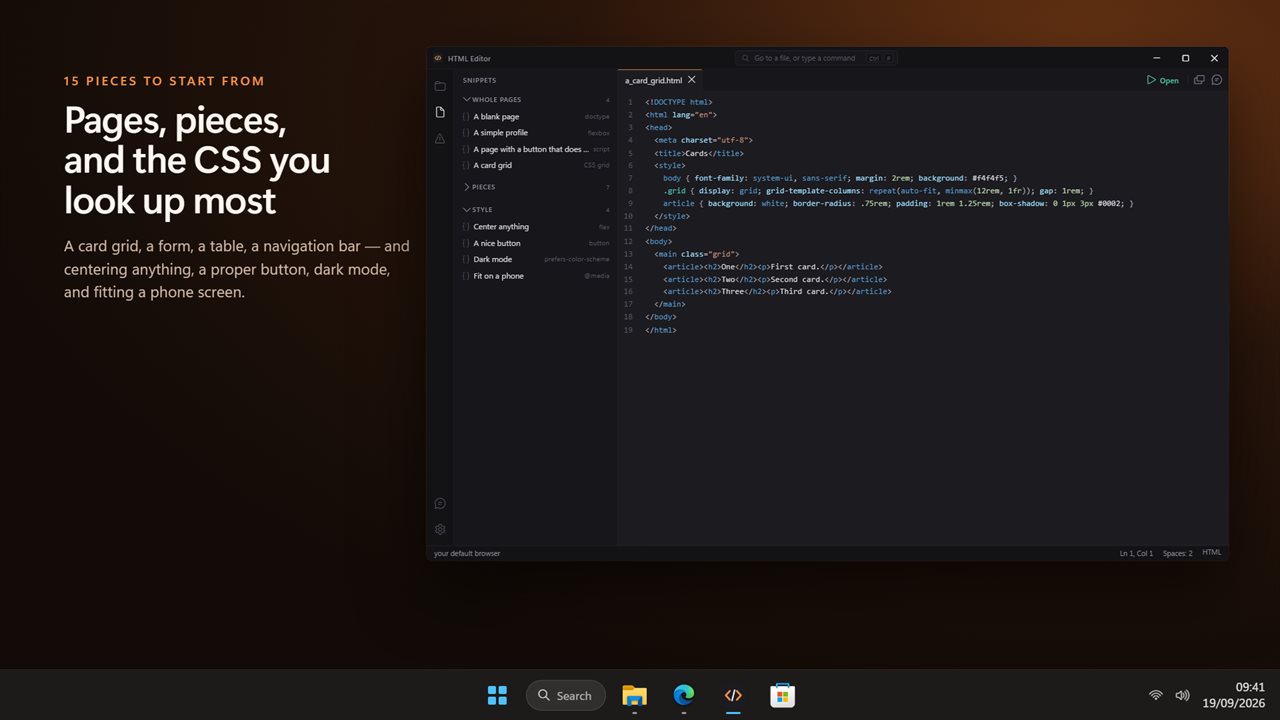This screenshot has height=720, width=1280.
Task: Launch Microsoft Edge from the taskbar
Action: 684,695
